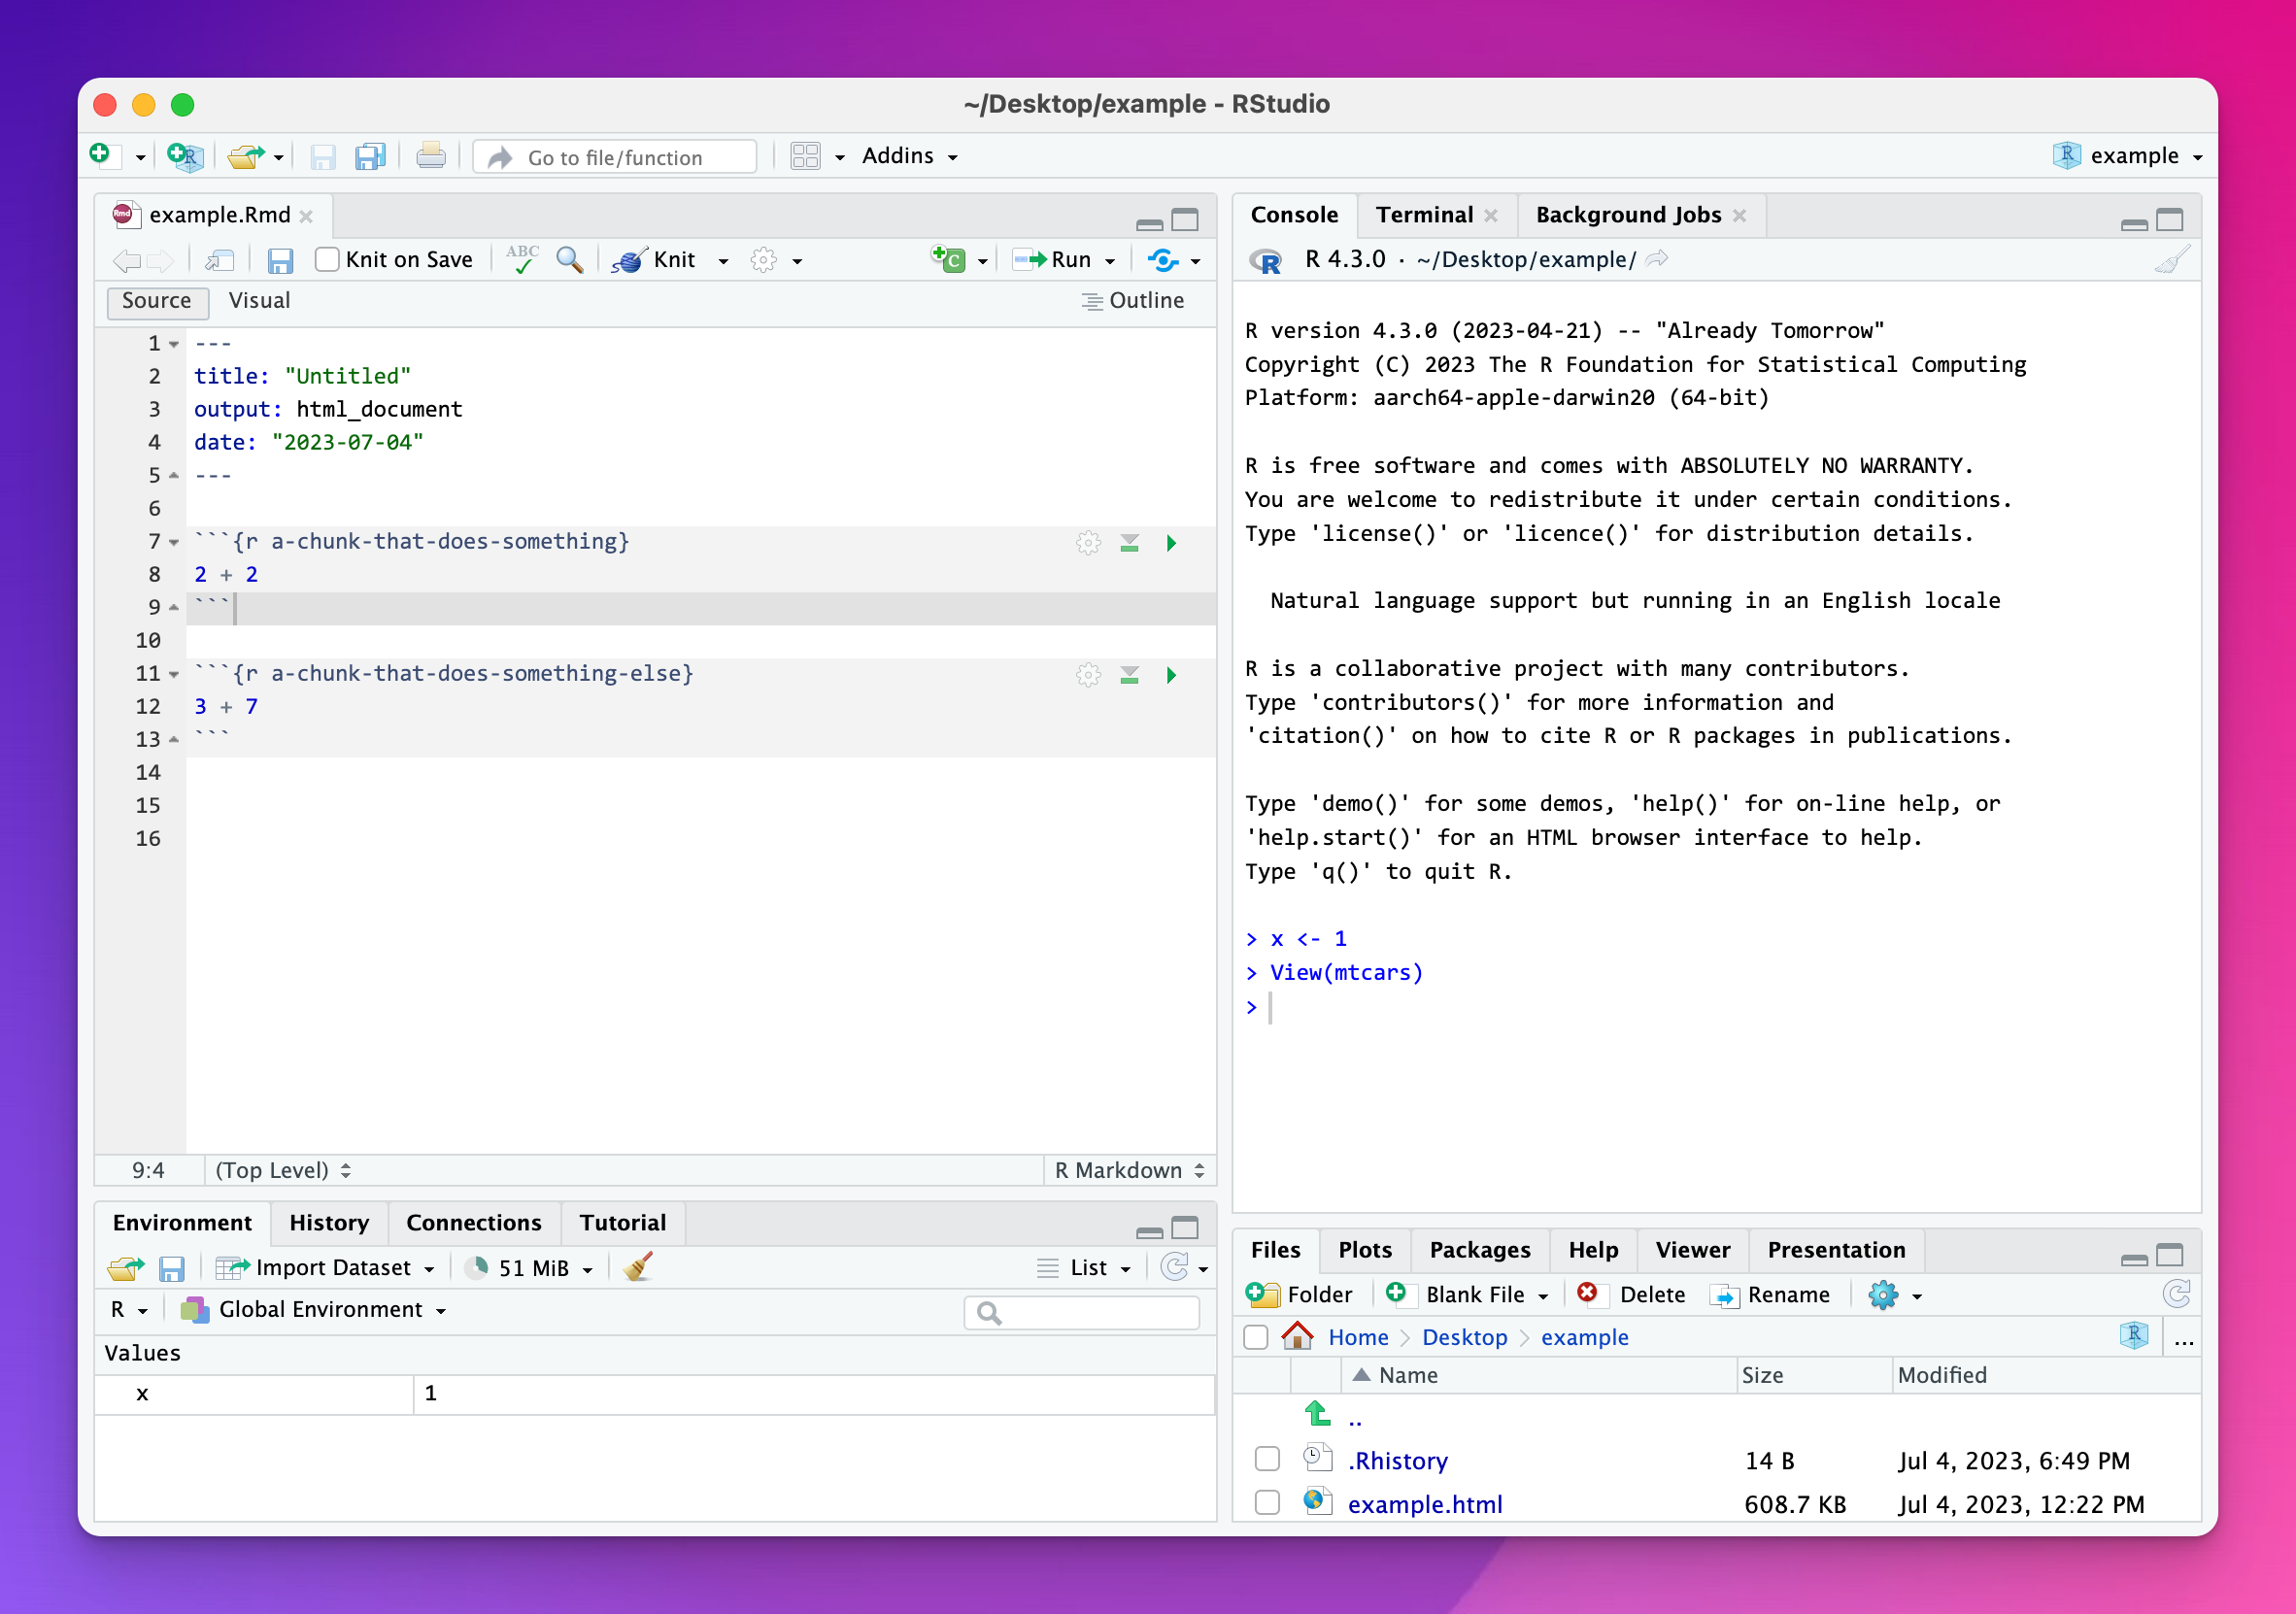The height and width of the screenshot is (1614, 2296).
Task: Open the R Markdown file type selector
Action: point(1130,1170)
